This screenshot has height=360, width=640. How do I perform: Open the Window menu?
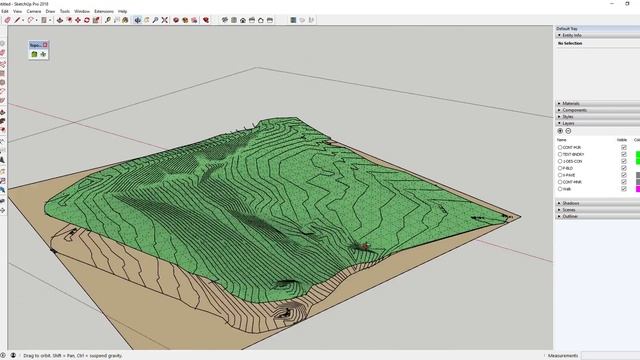pyautogui.click(x=82, y=11)
